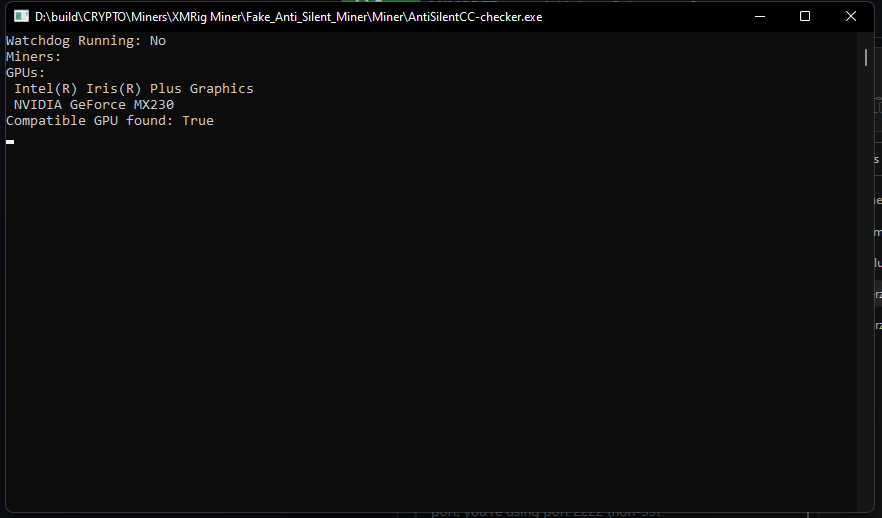This screenshot has width=882, height=518.
Task: Click the "GPUs:" output line
Action: pyautogui.click(x=25, y=73)
